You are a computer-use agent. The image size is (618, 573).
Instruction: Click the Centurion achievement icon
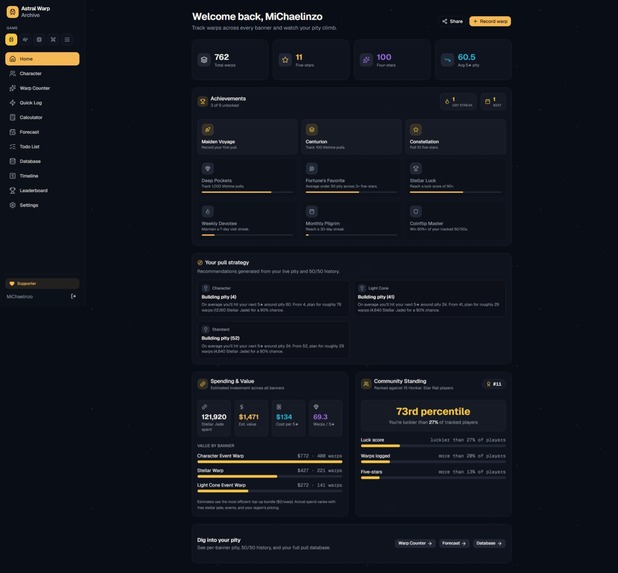click(312, 129)
